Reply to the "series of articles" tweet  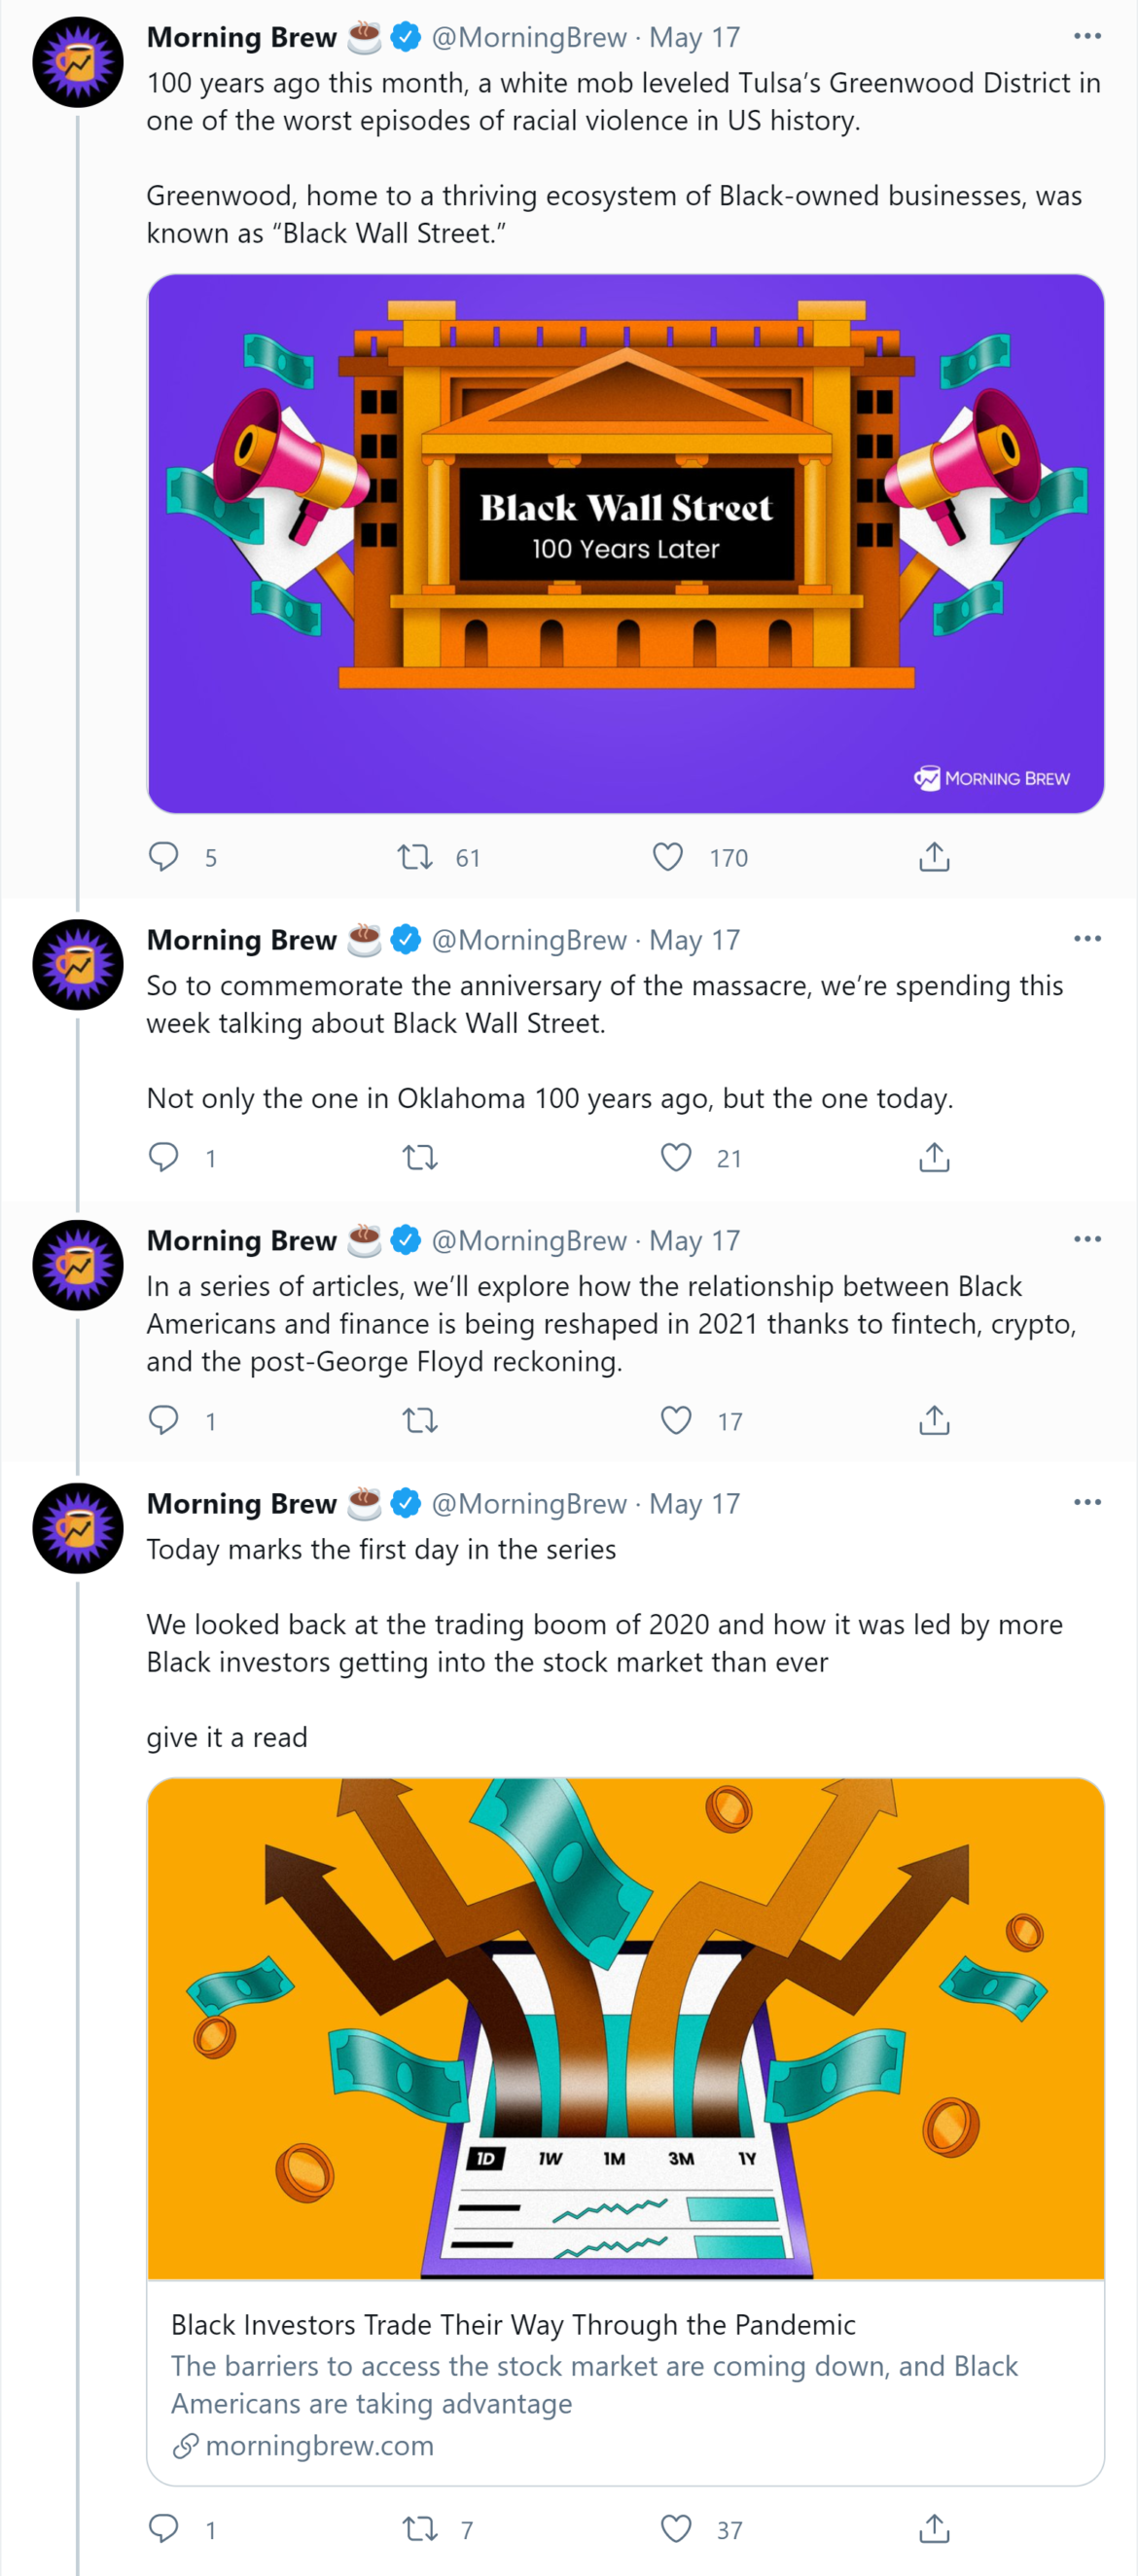pos(163,1420)
